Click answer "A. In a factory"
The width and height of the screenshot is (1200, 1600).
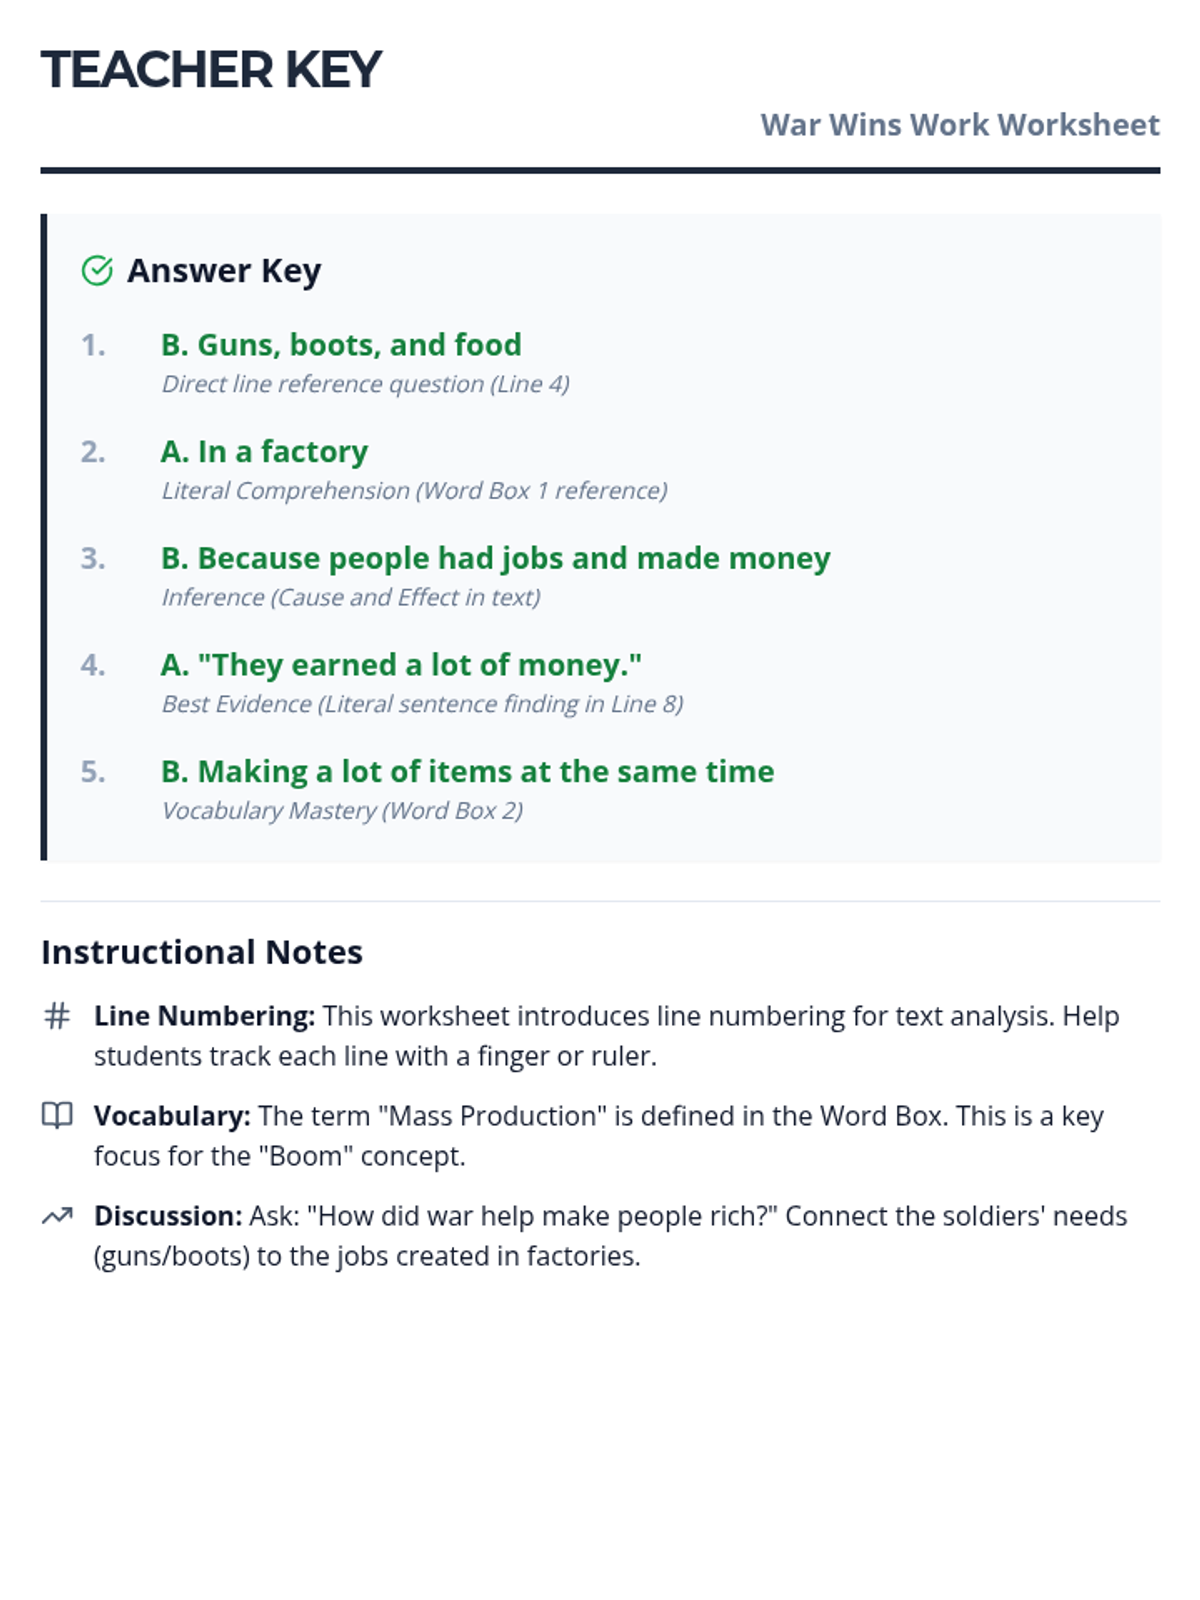click(264, 452)
